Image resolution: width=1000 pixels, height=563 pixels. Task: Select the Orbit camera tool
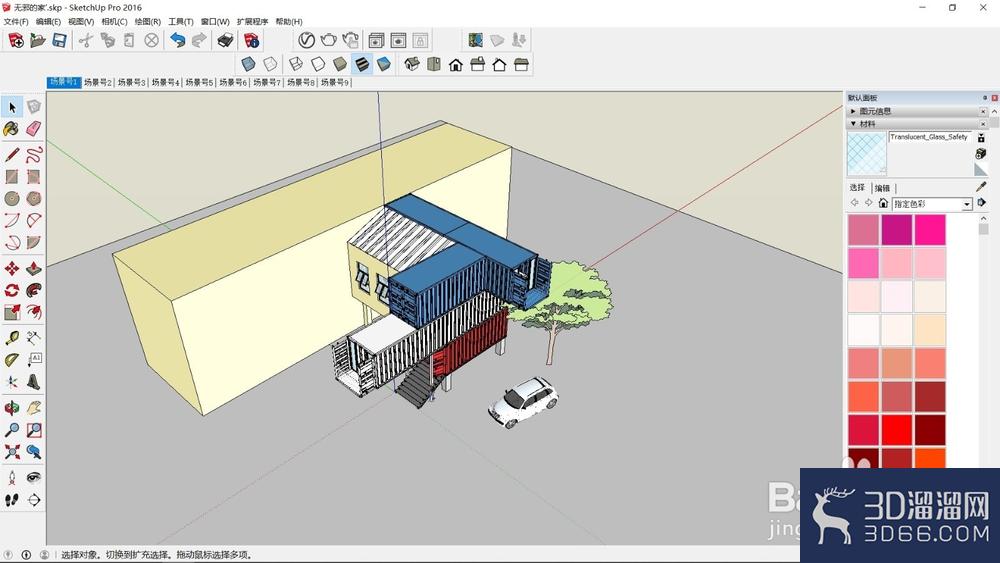11,407
